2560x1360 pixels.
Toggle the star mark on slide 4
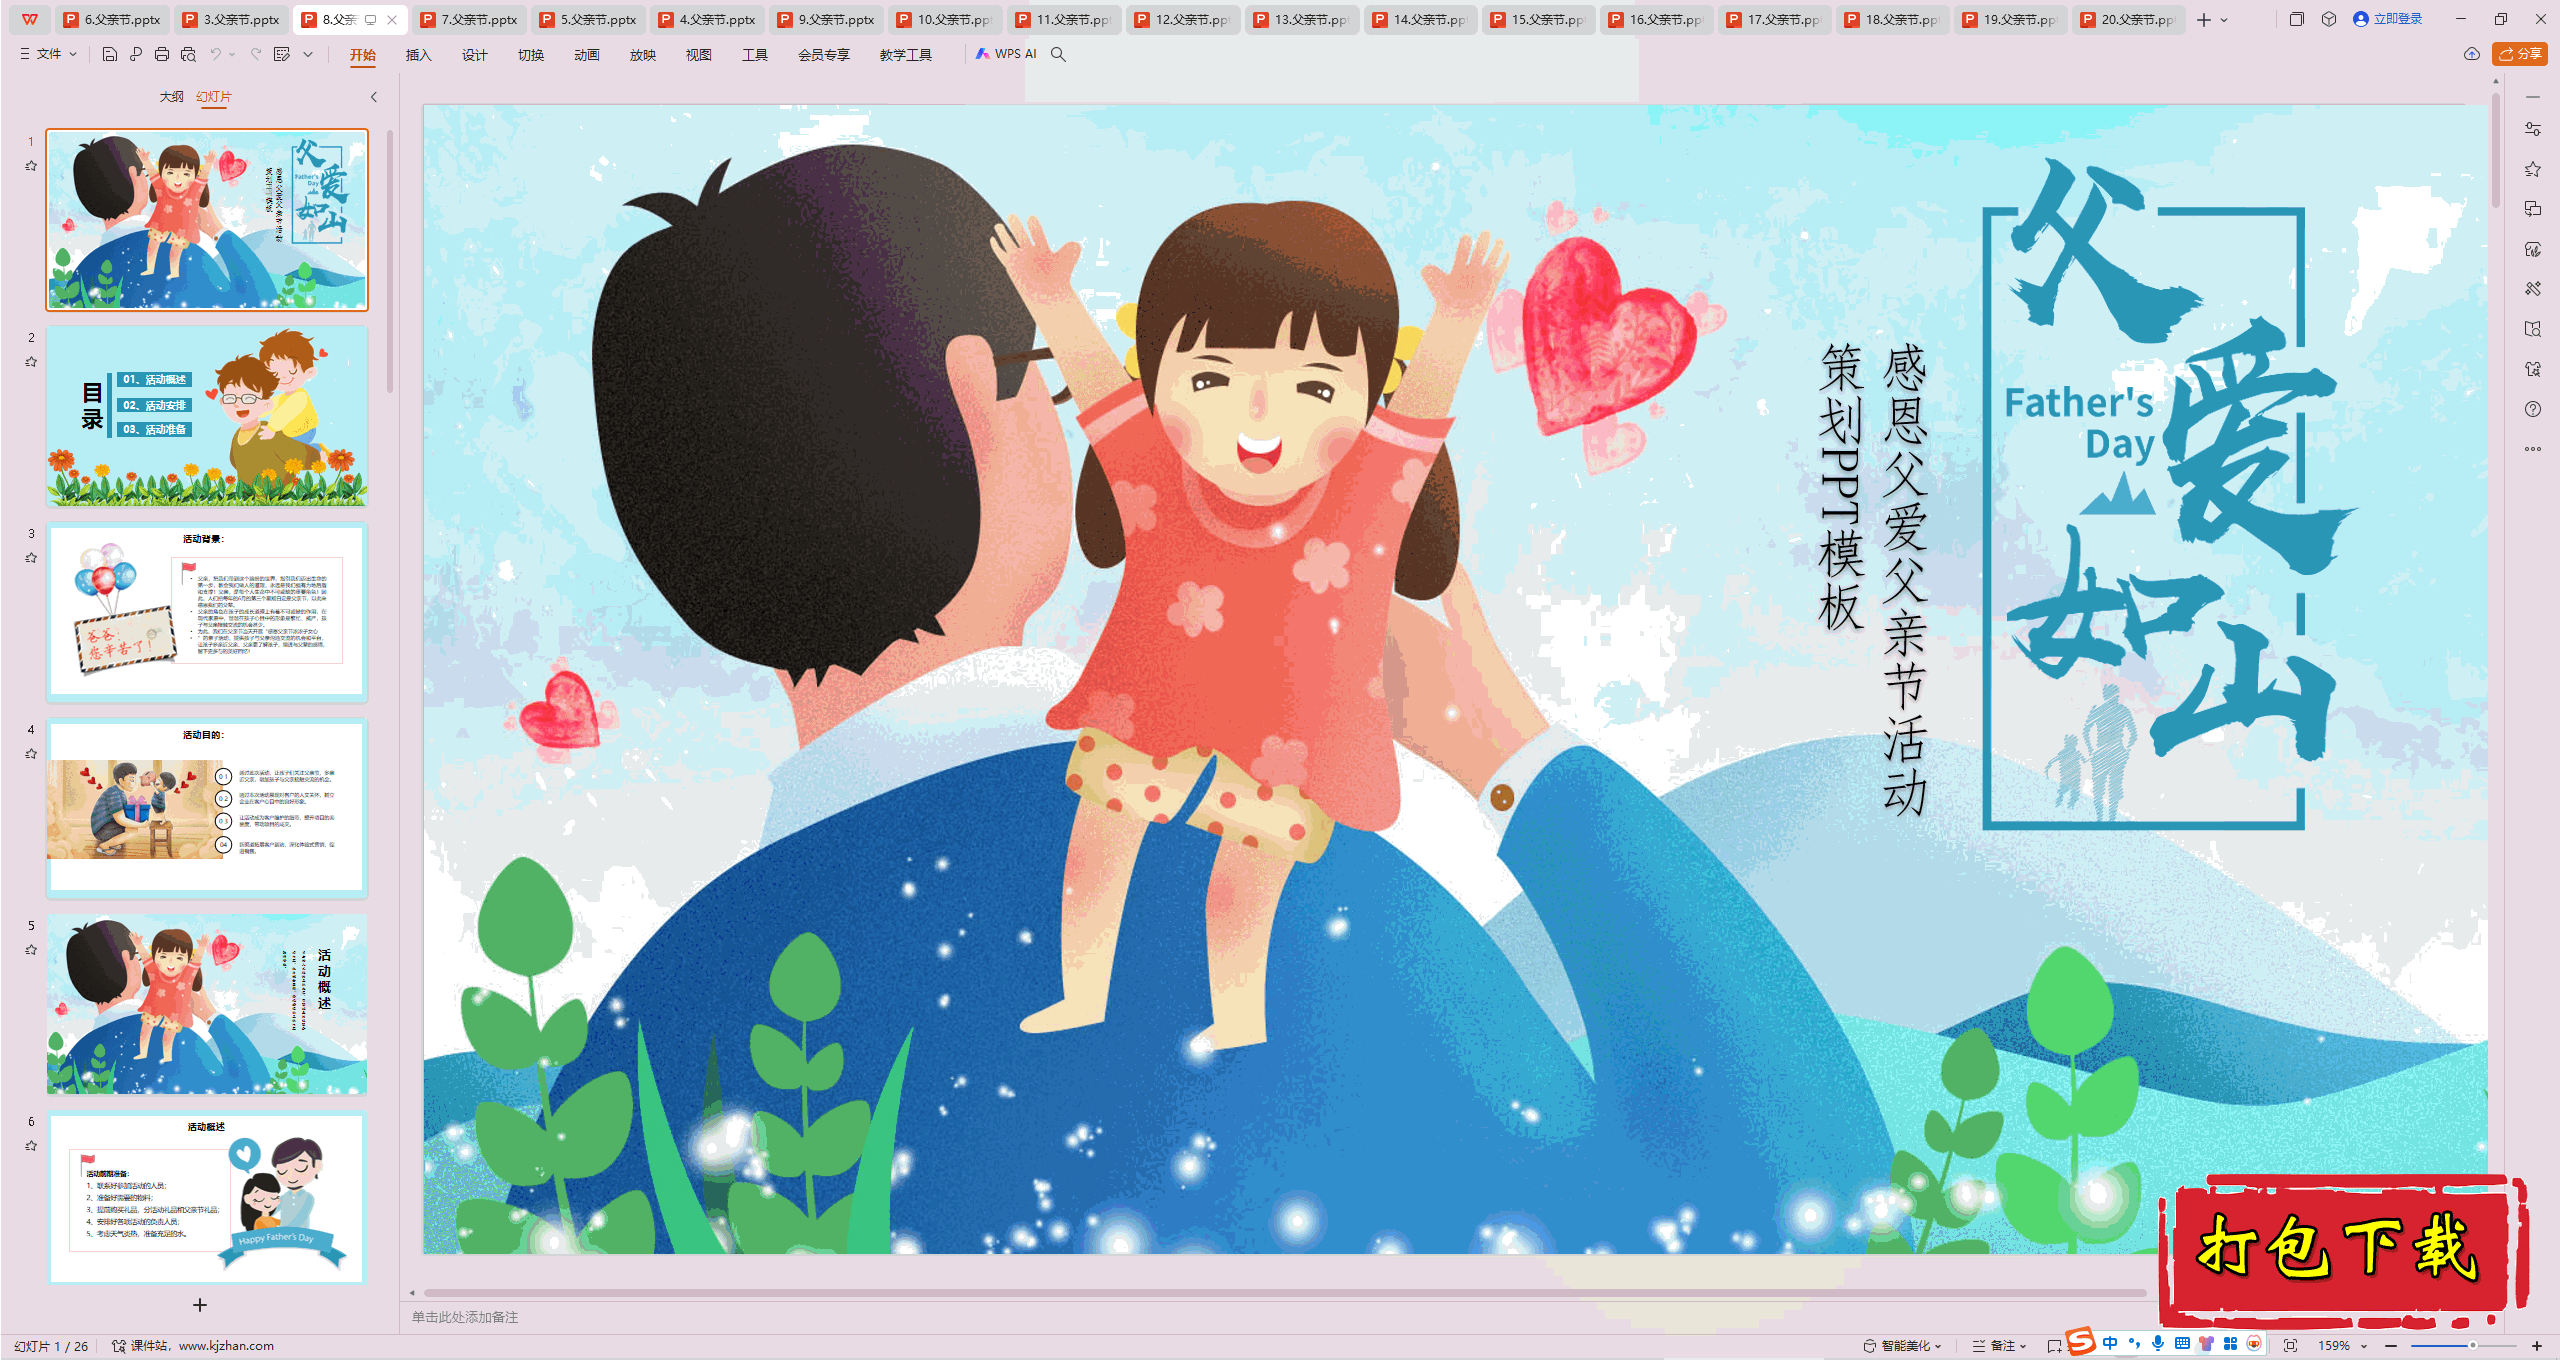pyautogui.click(x=31, y=754)
